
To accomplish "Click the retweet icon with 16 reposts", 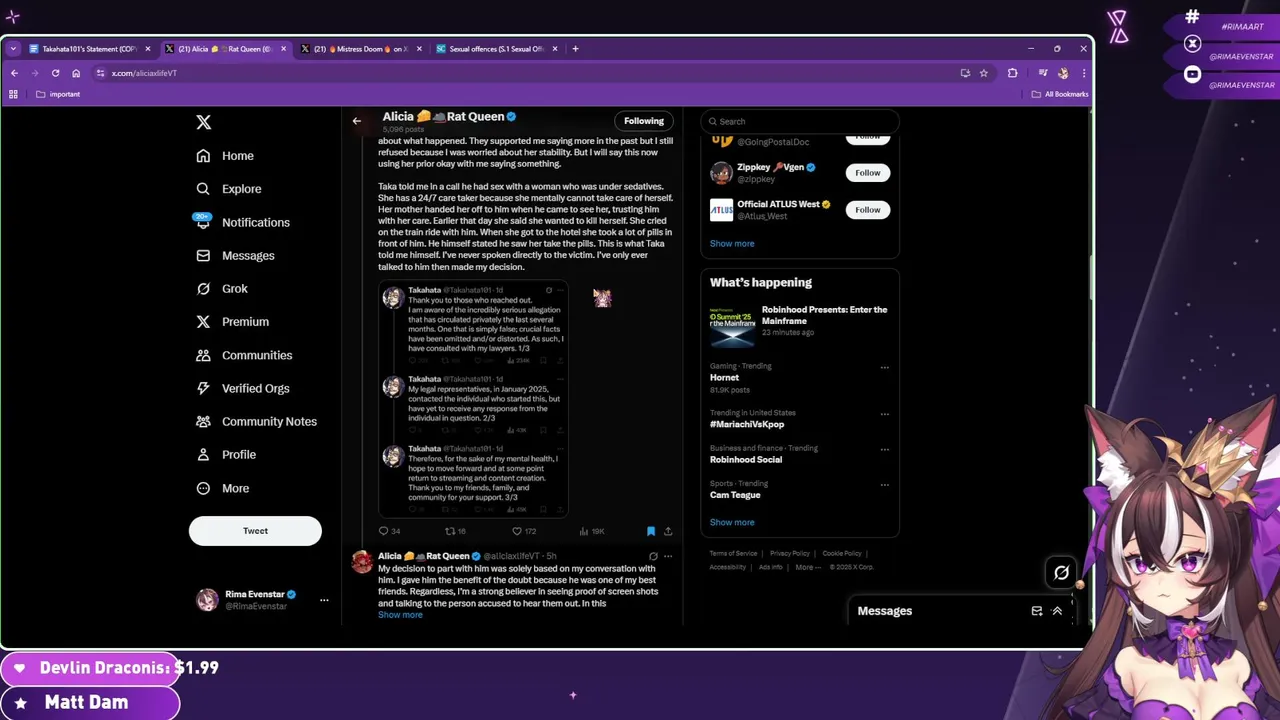I will click(449, 531).
